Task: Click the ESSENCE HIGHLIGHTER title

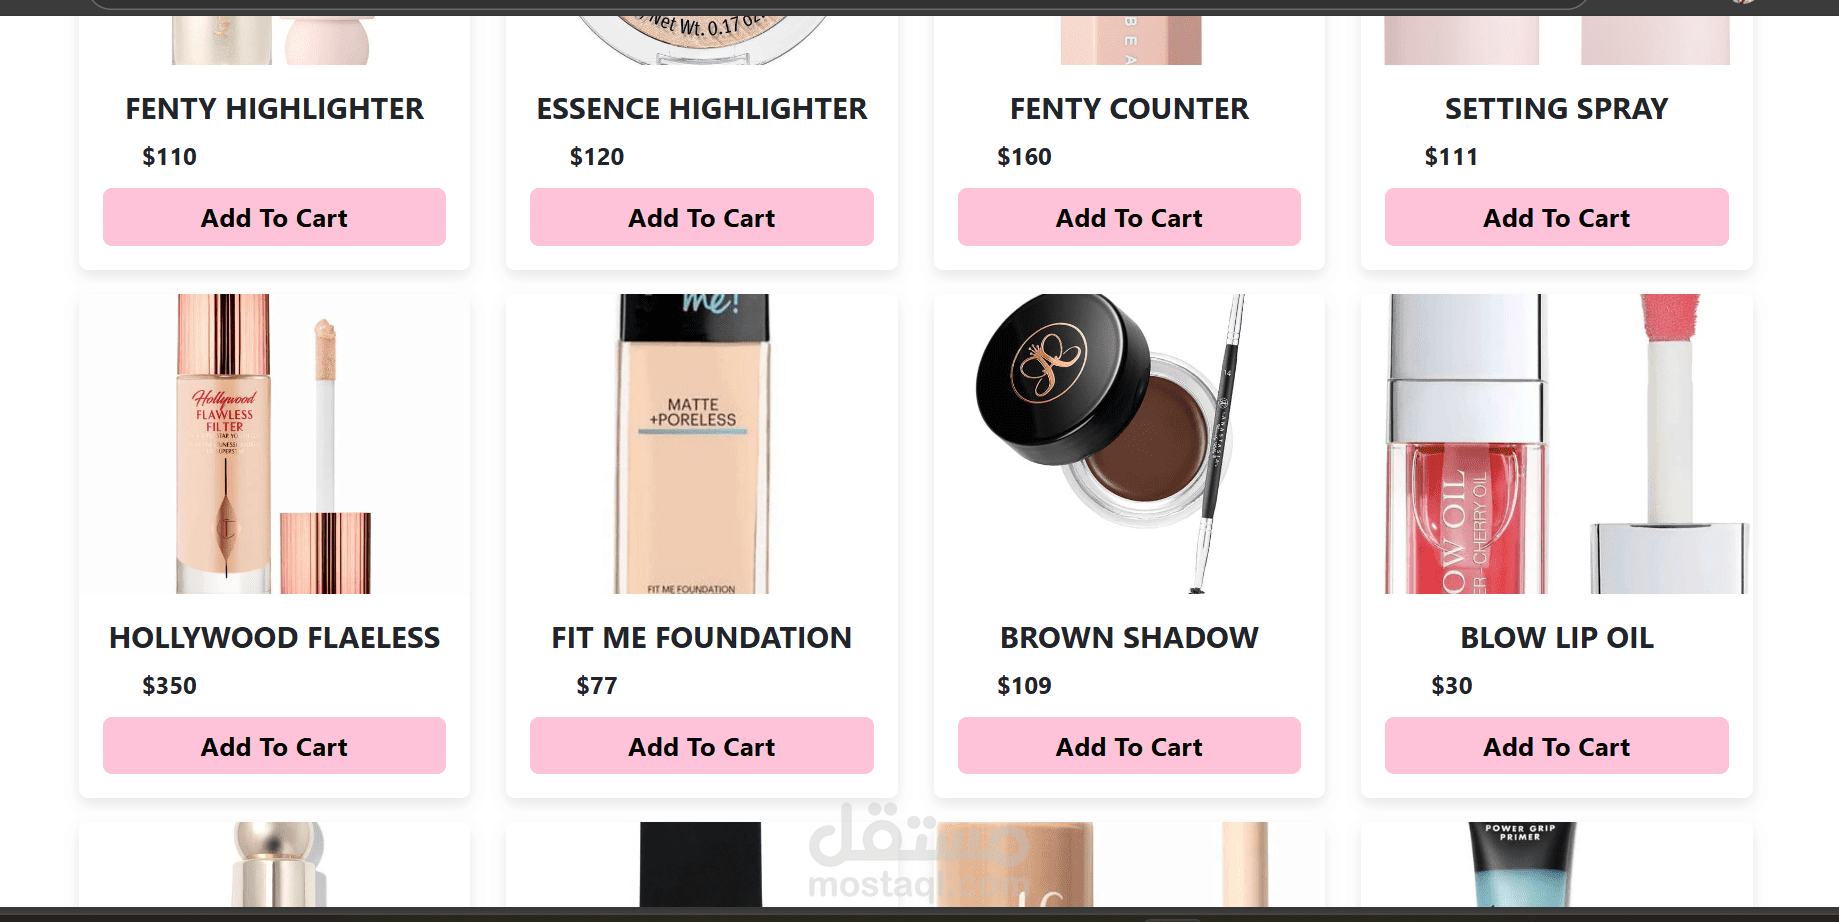Action: point(702,109)
